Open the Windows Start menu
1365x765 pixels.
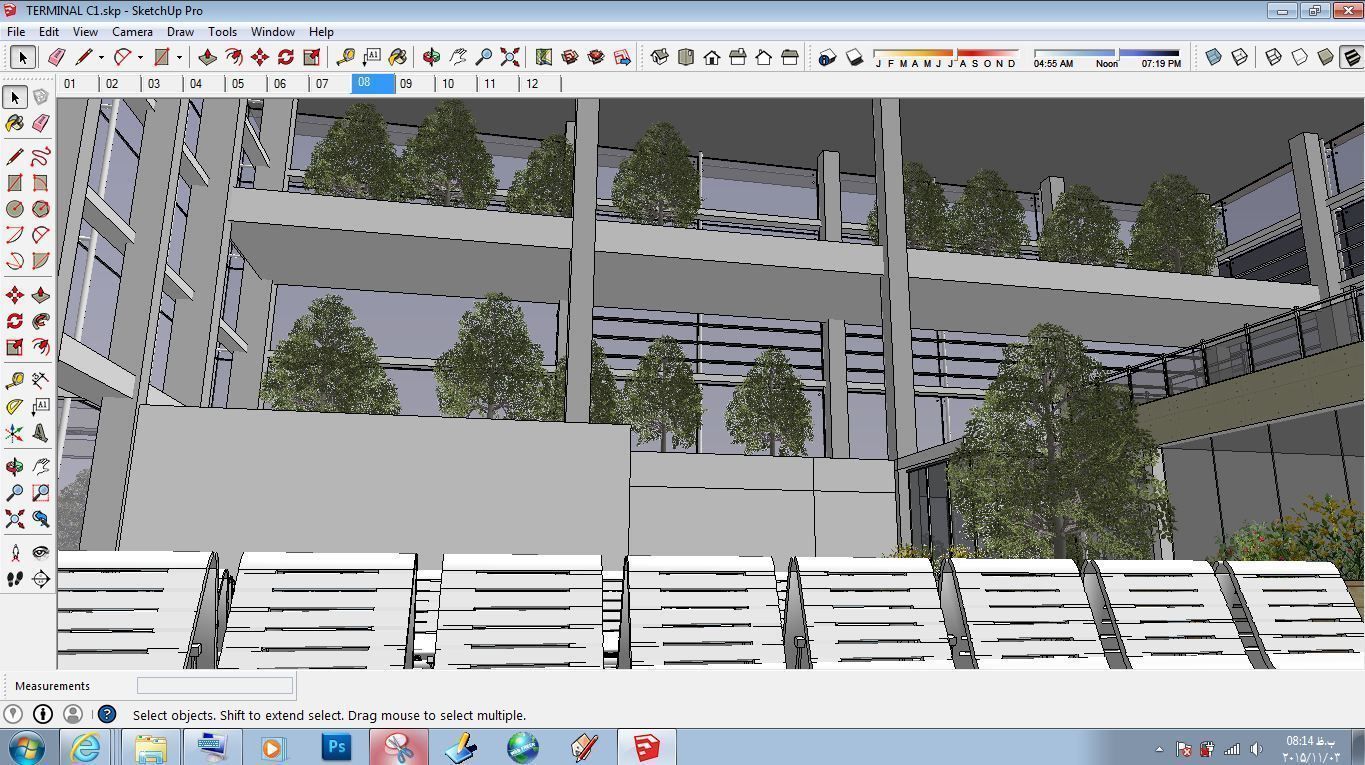[26, 747]
